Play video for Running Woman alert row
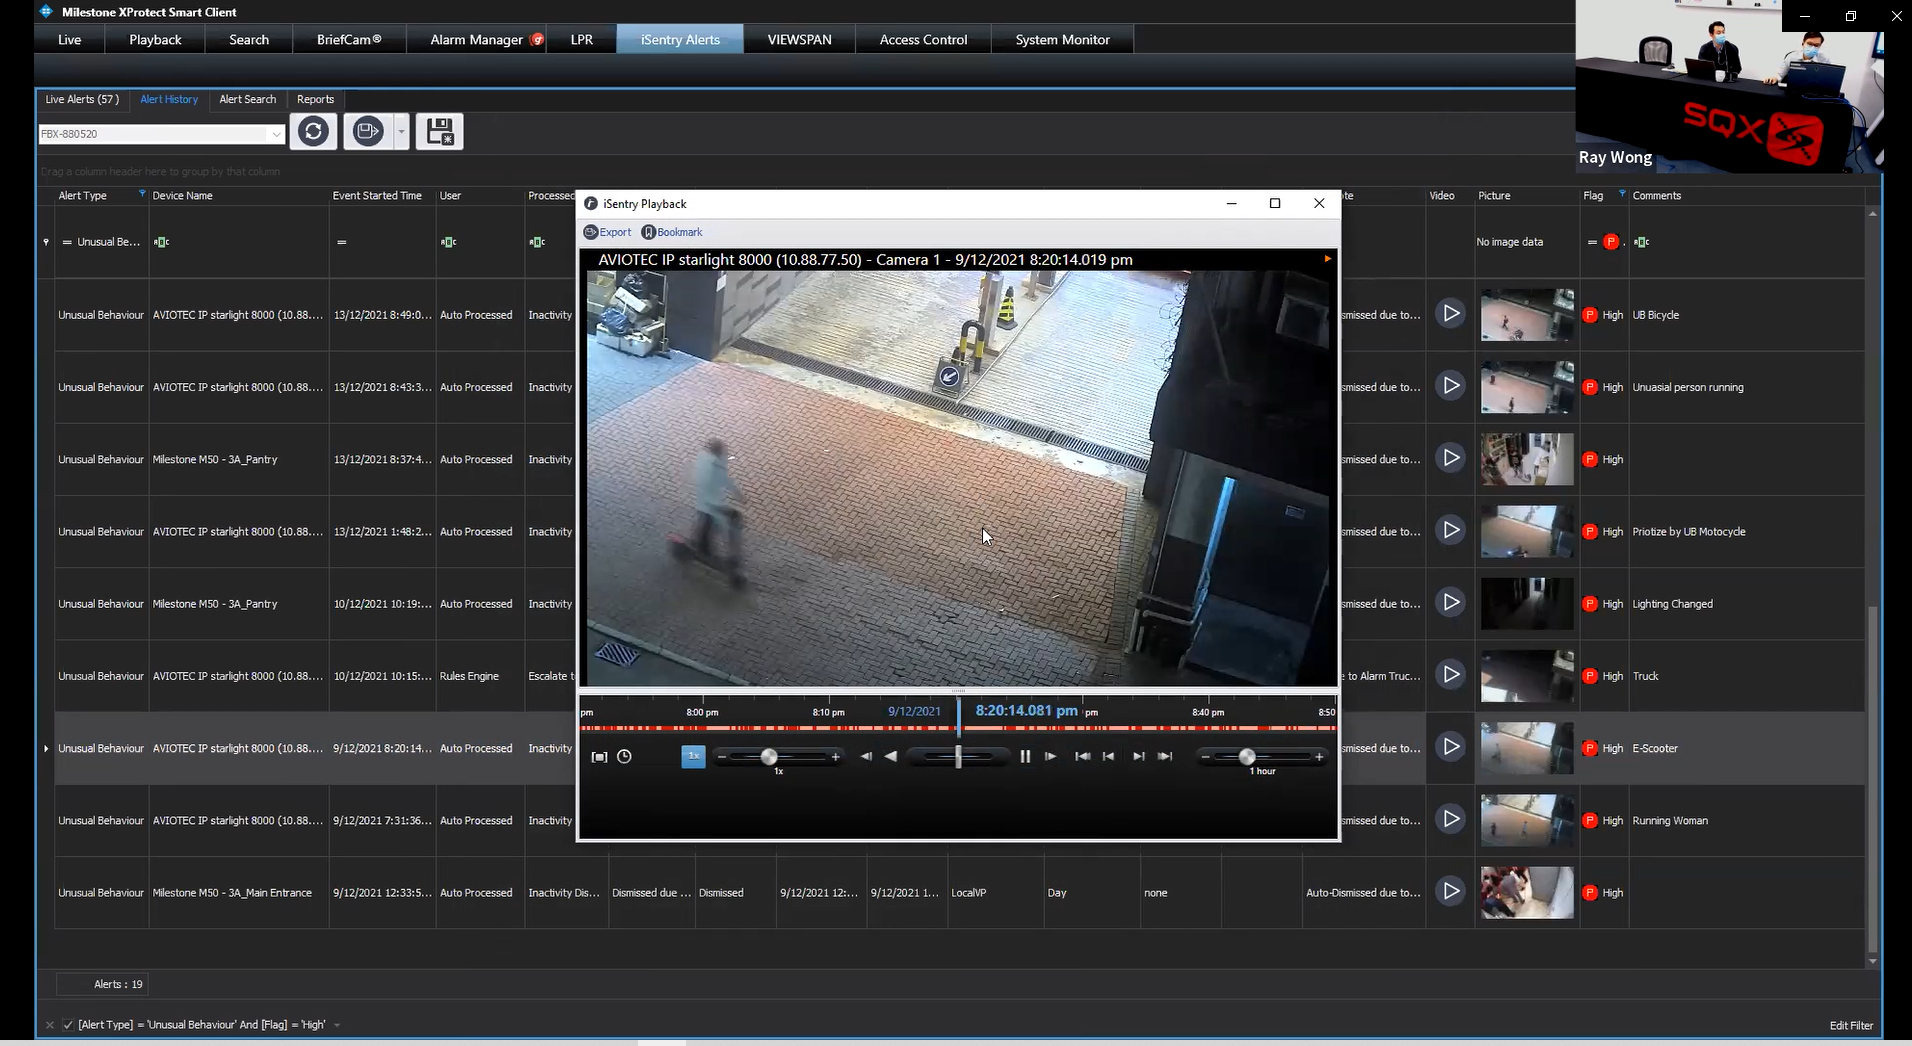 tap(1450, 819)
